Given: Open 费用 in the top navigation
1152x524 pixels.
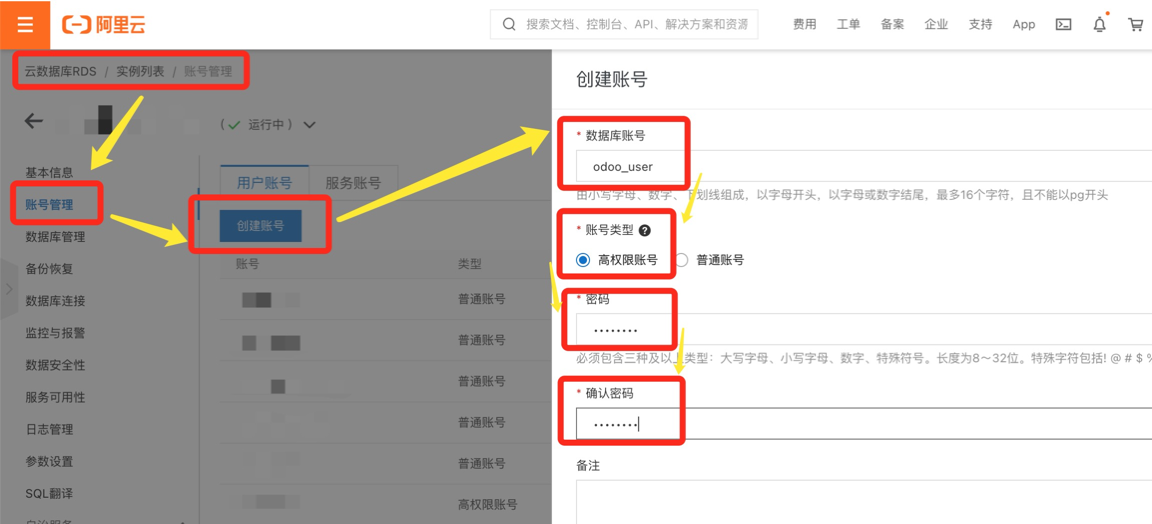Looking at the screenshot, I should (x=804, y=24).
